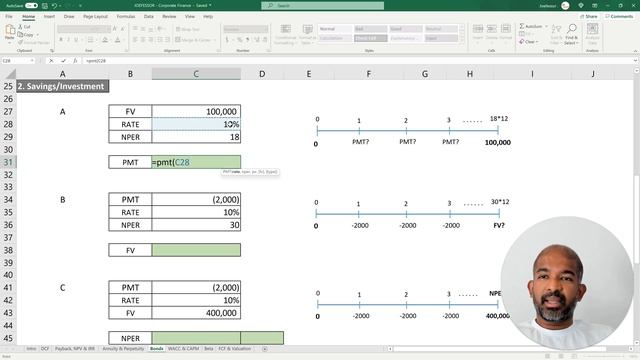Open the Annuity & Perpetuity sheet tab
Image resolution: width=640 pixels, height=360 pixels.
click(x=123, y=349)
